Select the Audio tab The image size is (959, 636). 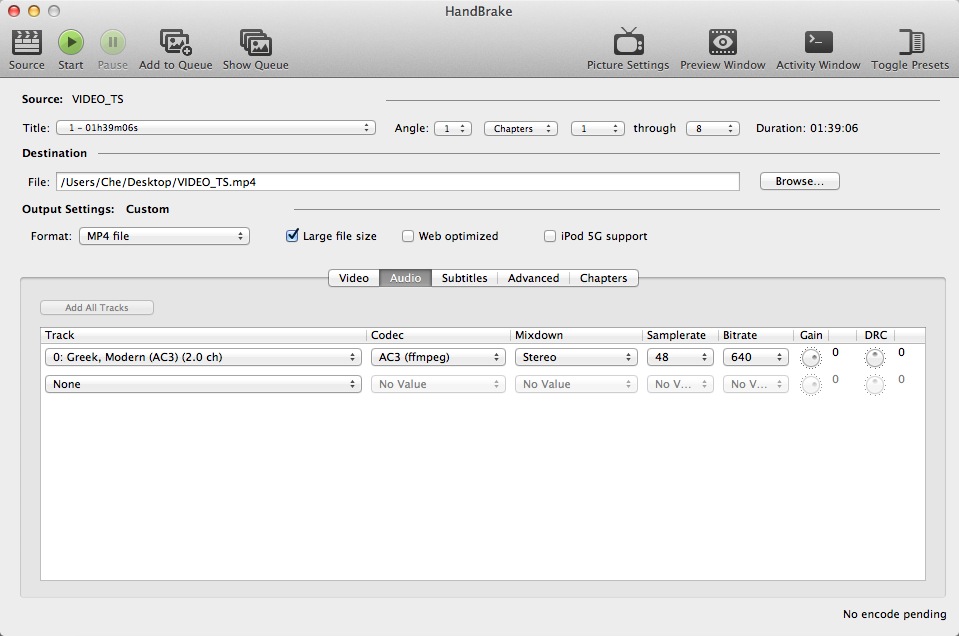[x=405, y=278]
